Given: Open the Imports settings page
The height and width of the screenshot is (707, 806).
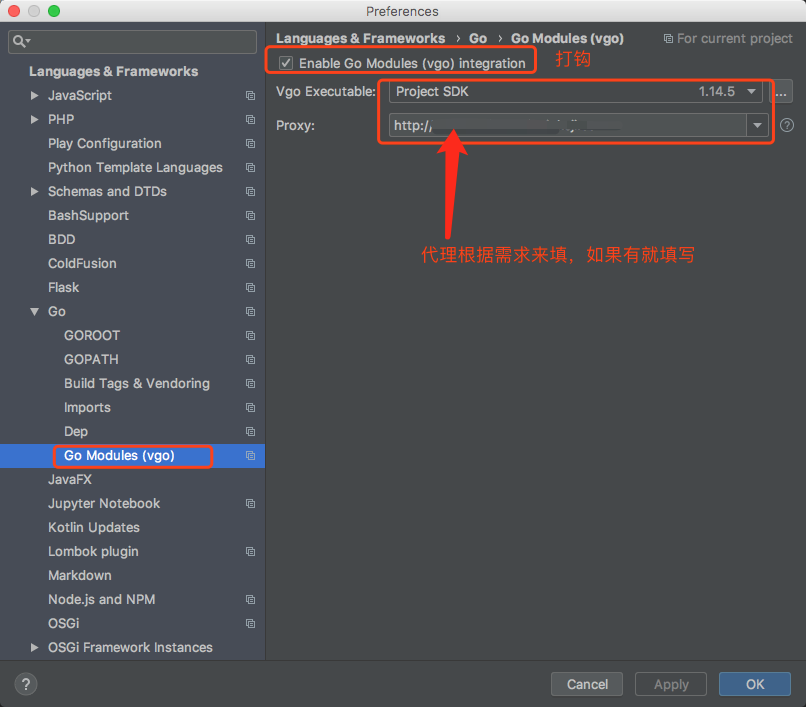Looking at the screenshot, I should [87, 407].
